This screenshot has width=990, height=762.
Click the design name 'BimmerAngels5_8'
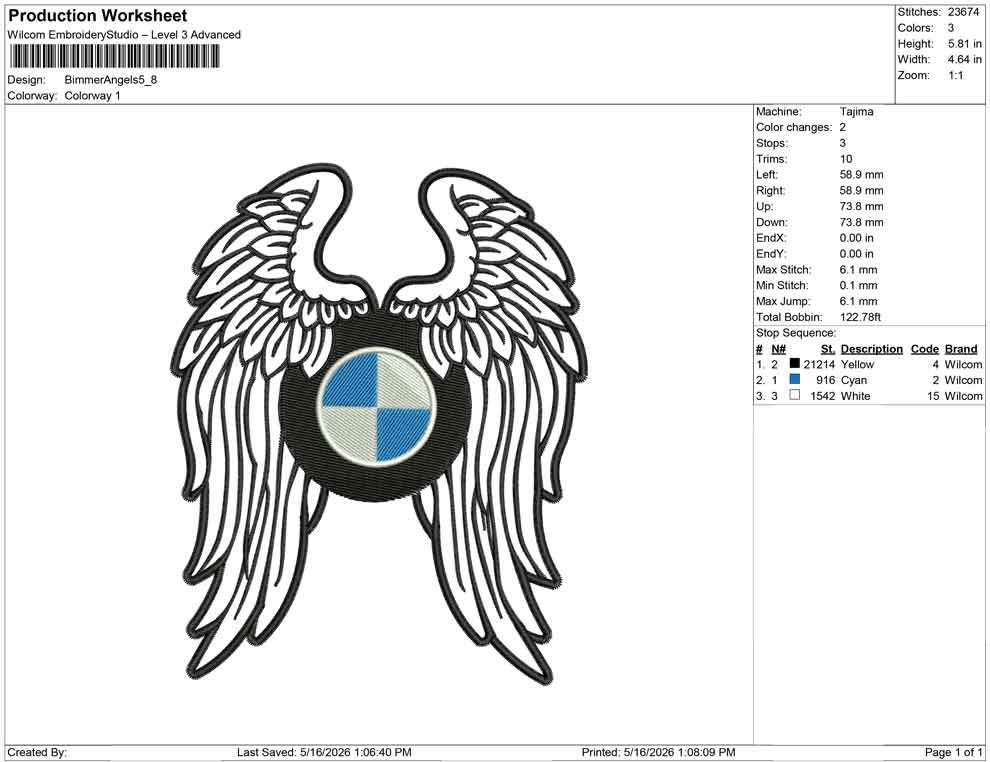pos(110,80)
